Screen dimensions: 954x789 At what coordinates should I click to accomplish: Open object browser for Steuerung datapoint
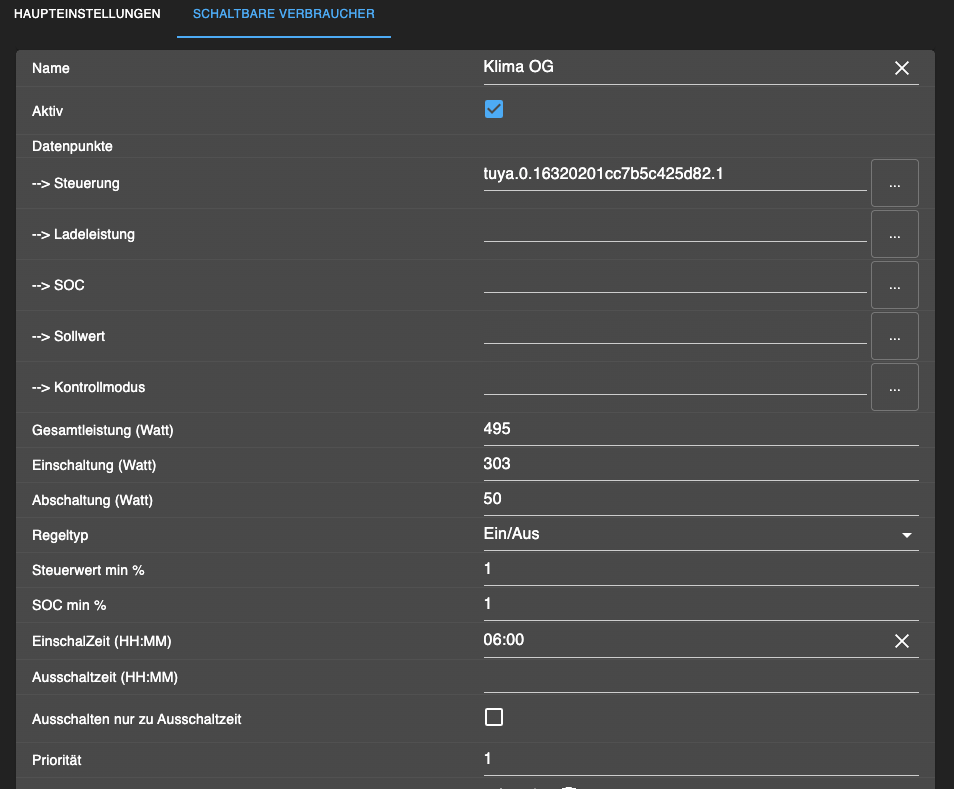tap(894, 183)
